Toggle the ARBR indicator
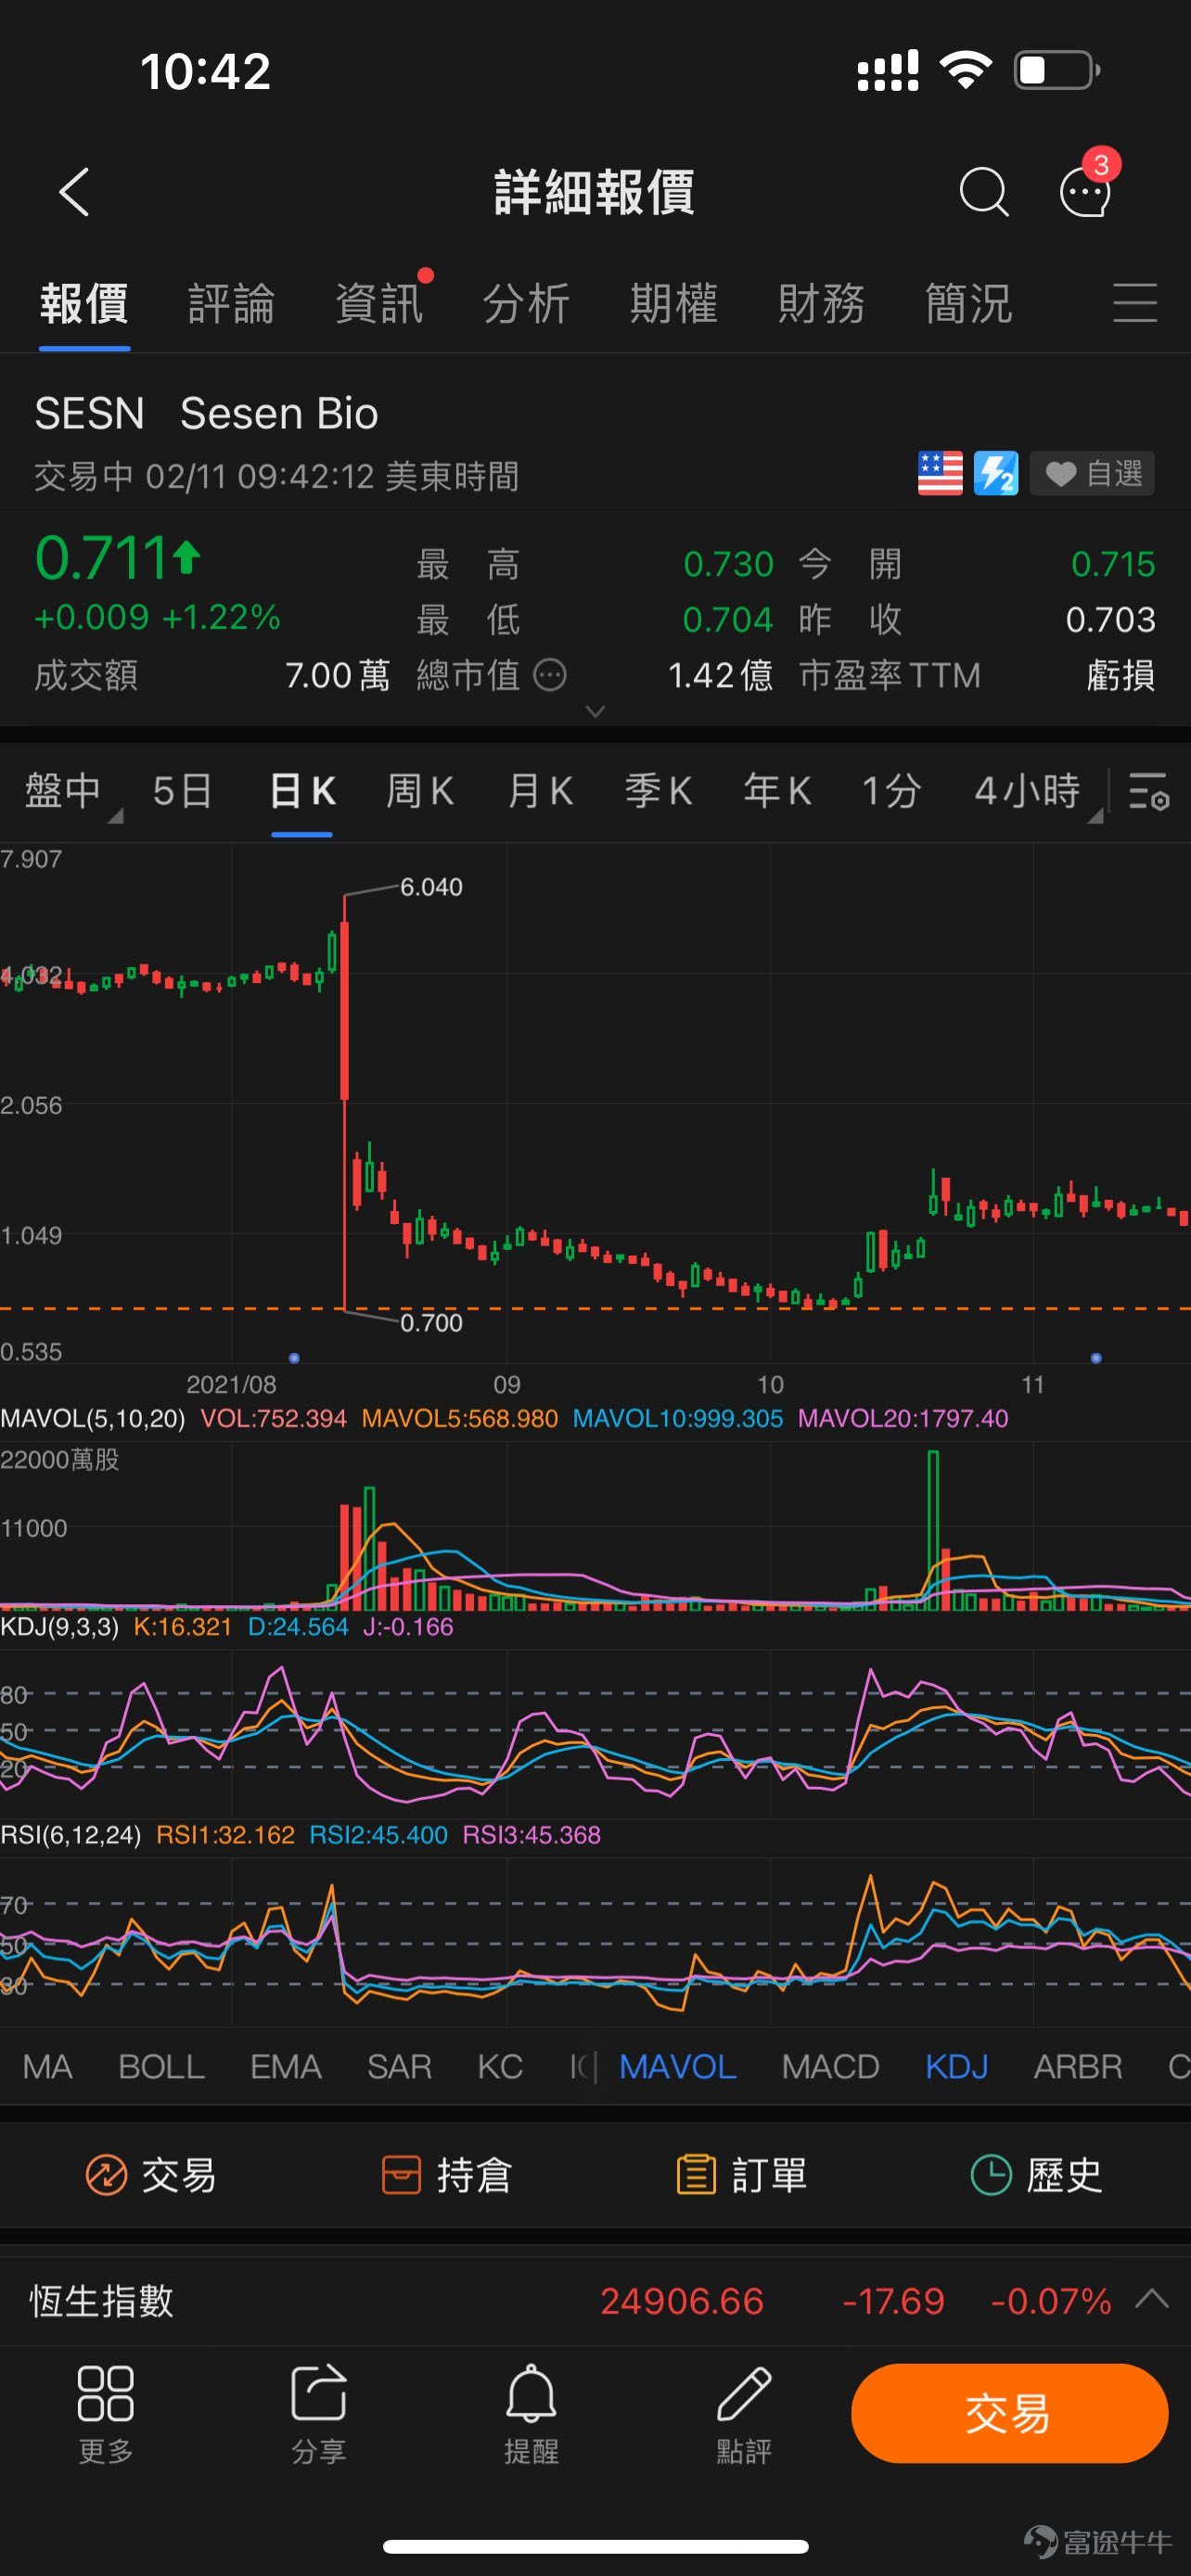Screen dimensions: 1191x2576 tap(1078, 2067)
